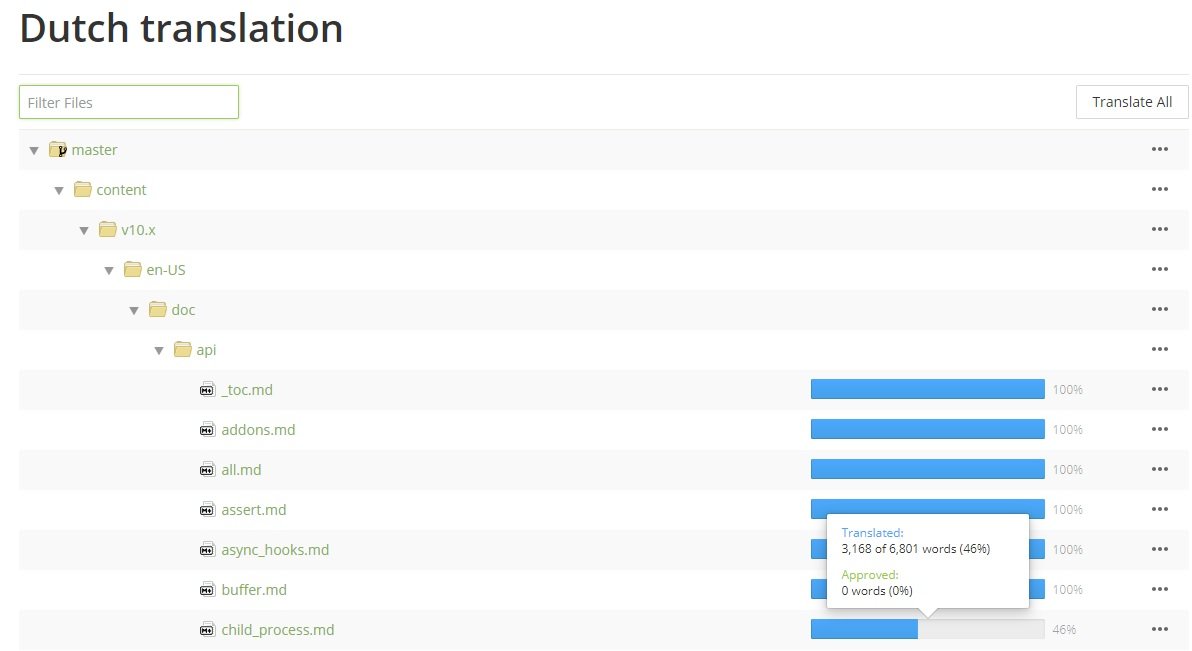Open the more options menu for child_process.md
This screenshot has height=651, width=1192.
[x=1159, y=630]
